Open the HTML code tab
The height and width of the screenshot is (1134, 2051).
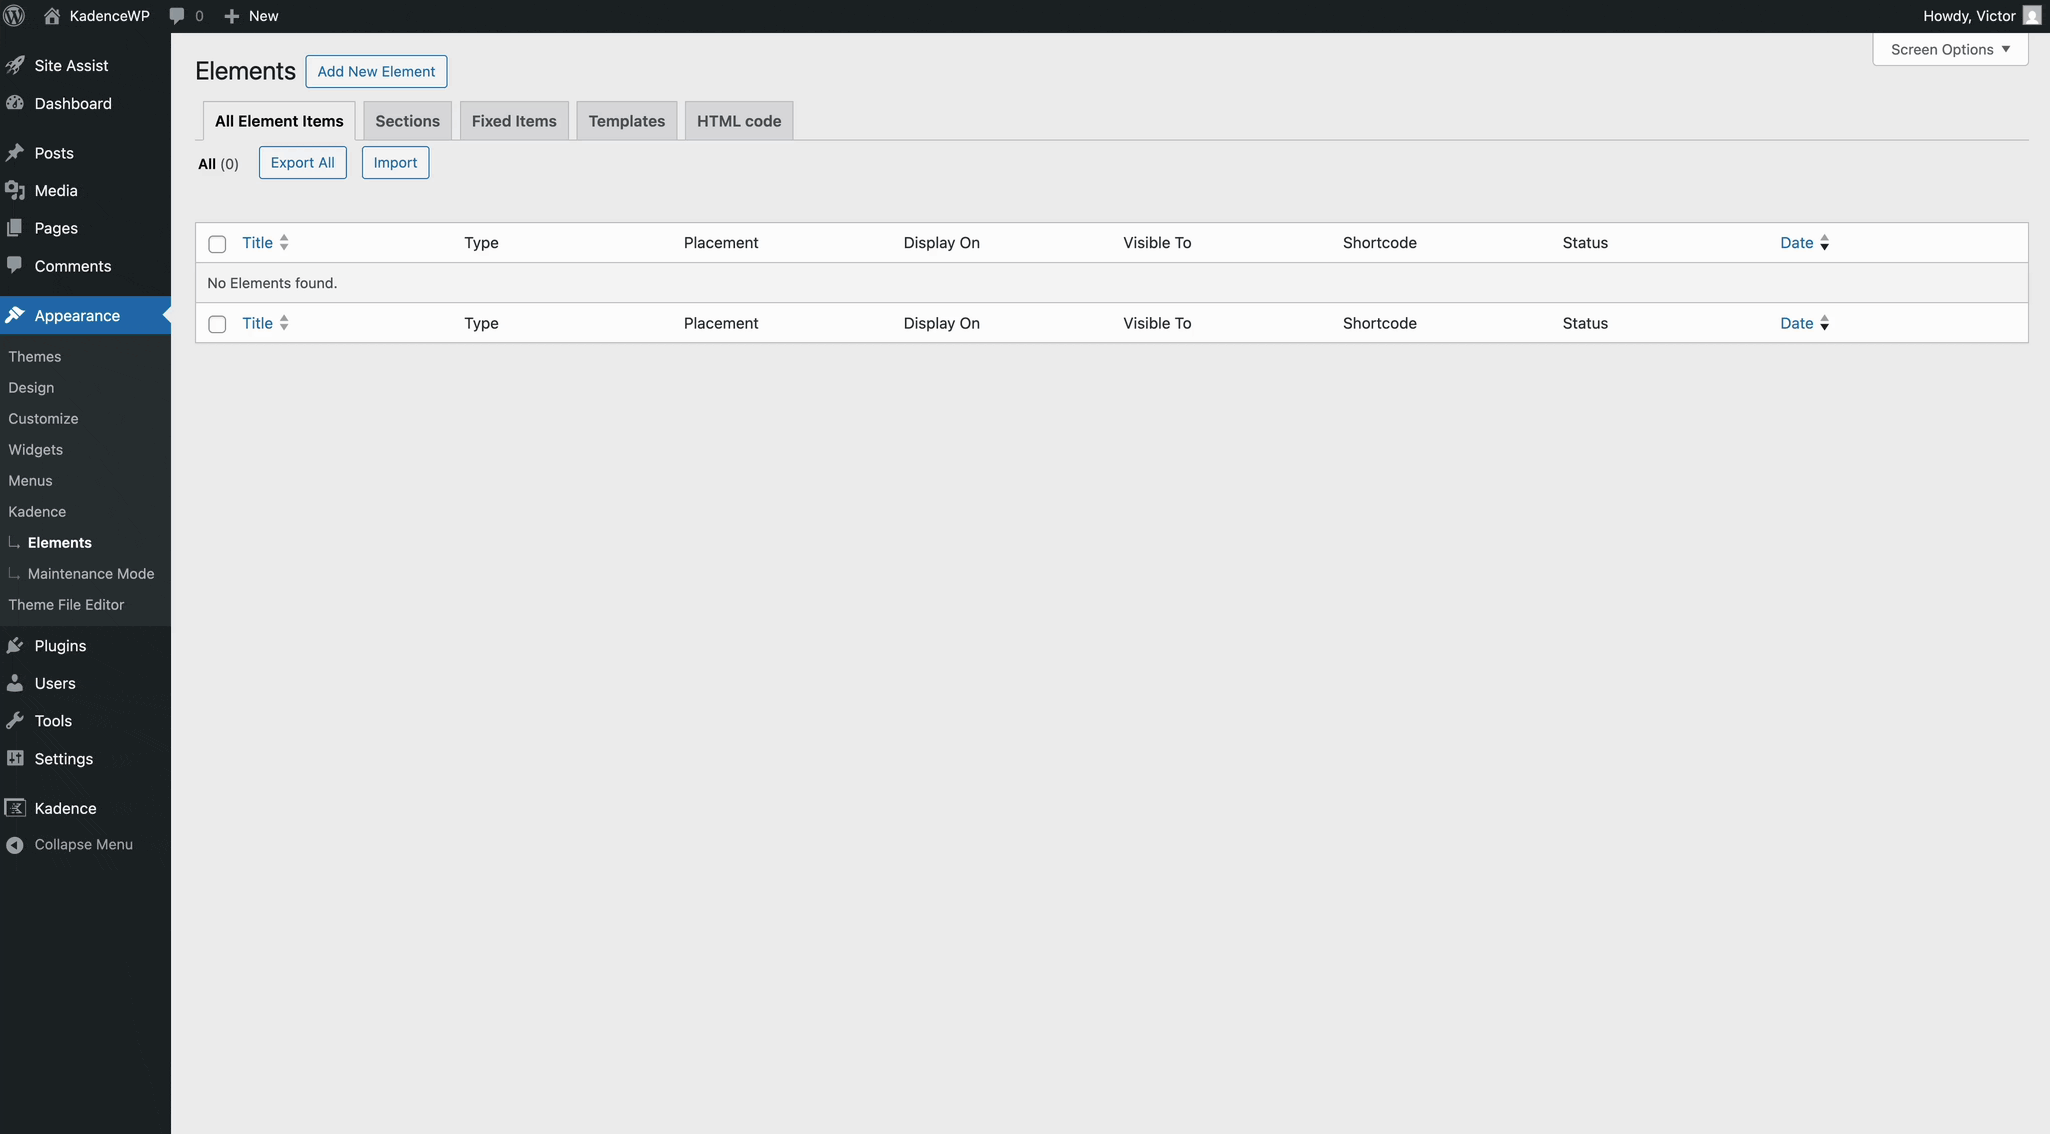click(738, 120)
